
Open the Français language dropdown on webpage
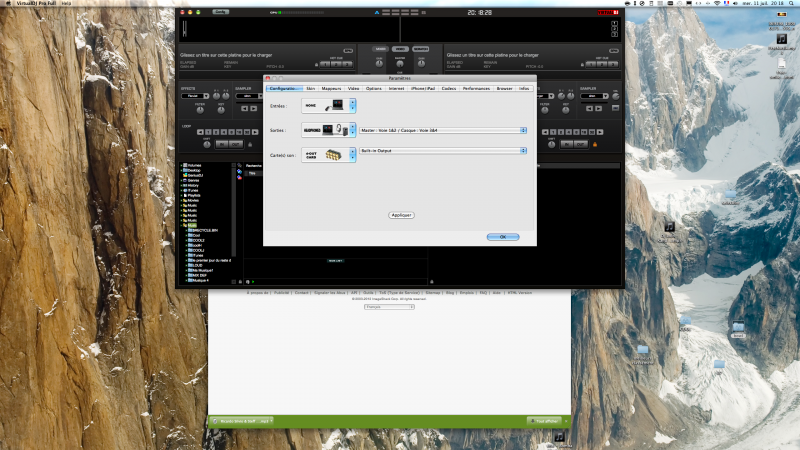[x=391, y=307]
